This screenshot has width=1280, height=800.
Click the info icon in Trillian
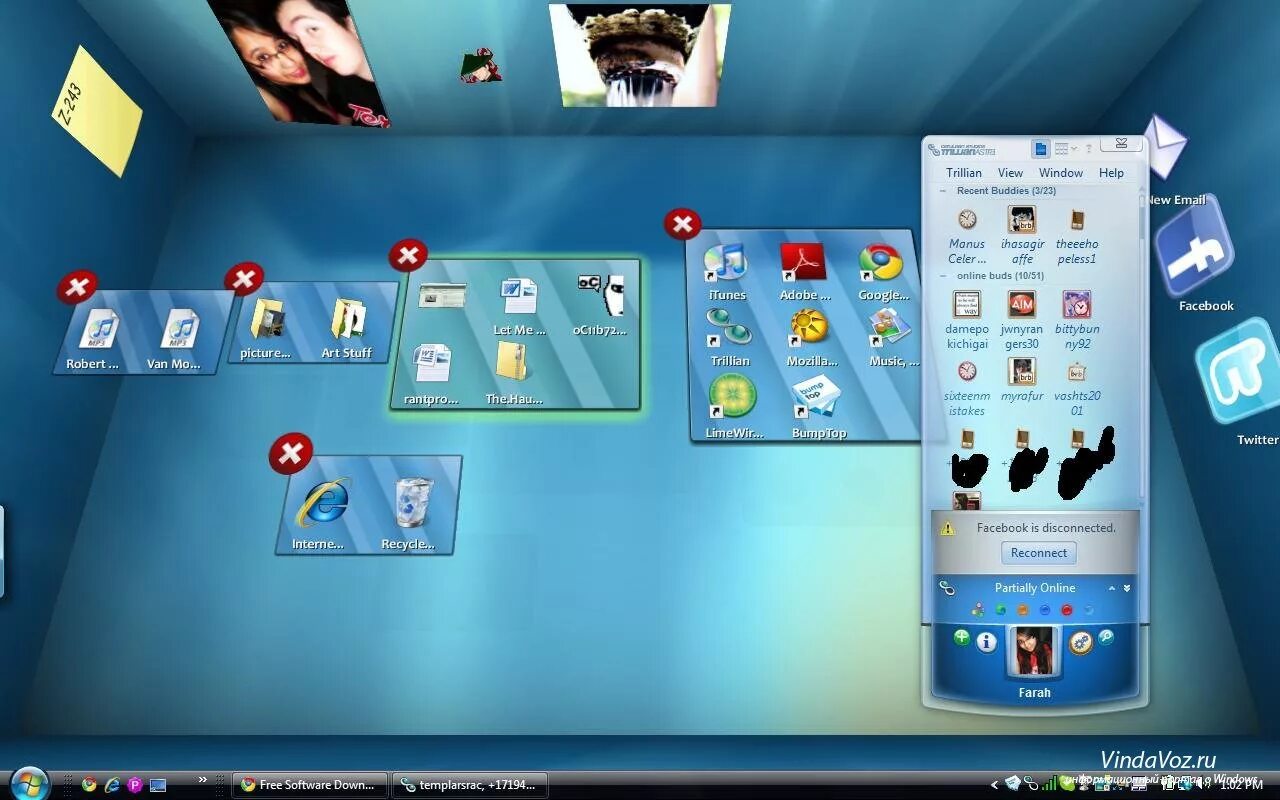tap(986, 642)
